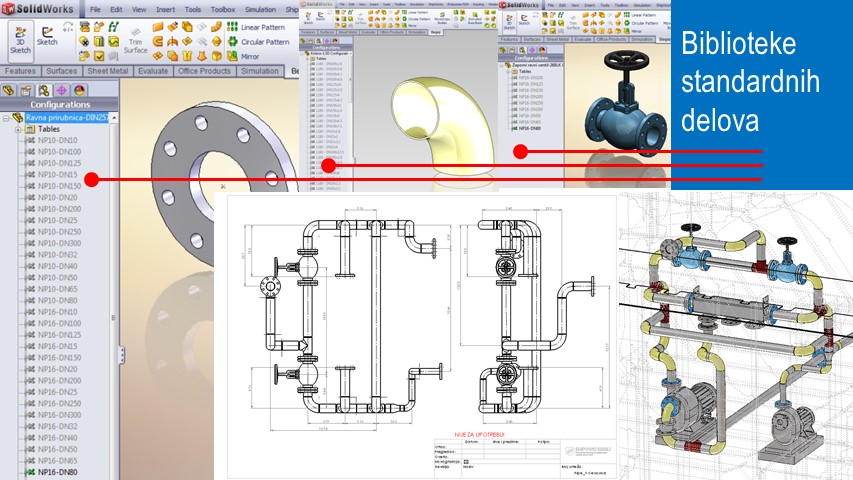Switch to Evaluate tab in the leftmost window
The width and height of the screenshot is (853, 480).
(x=153, y=72)
